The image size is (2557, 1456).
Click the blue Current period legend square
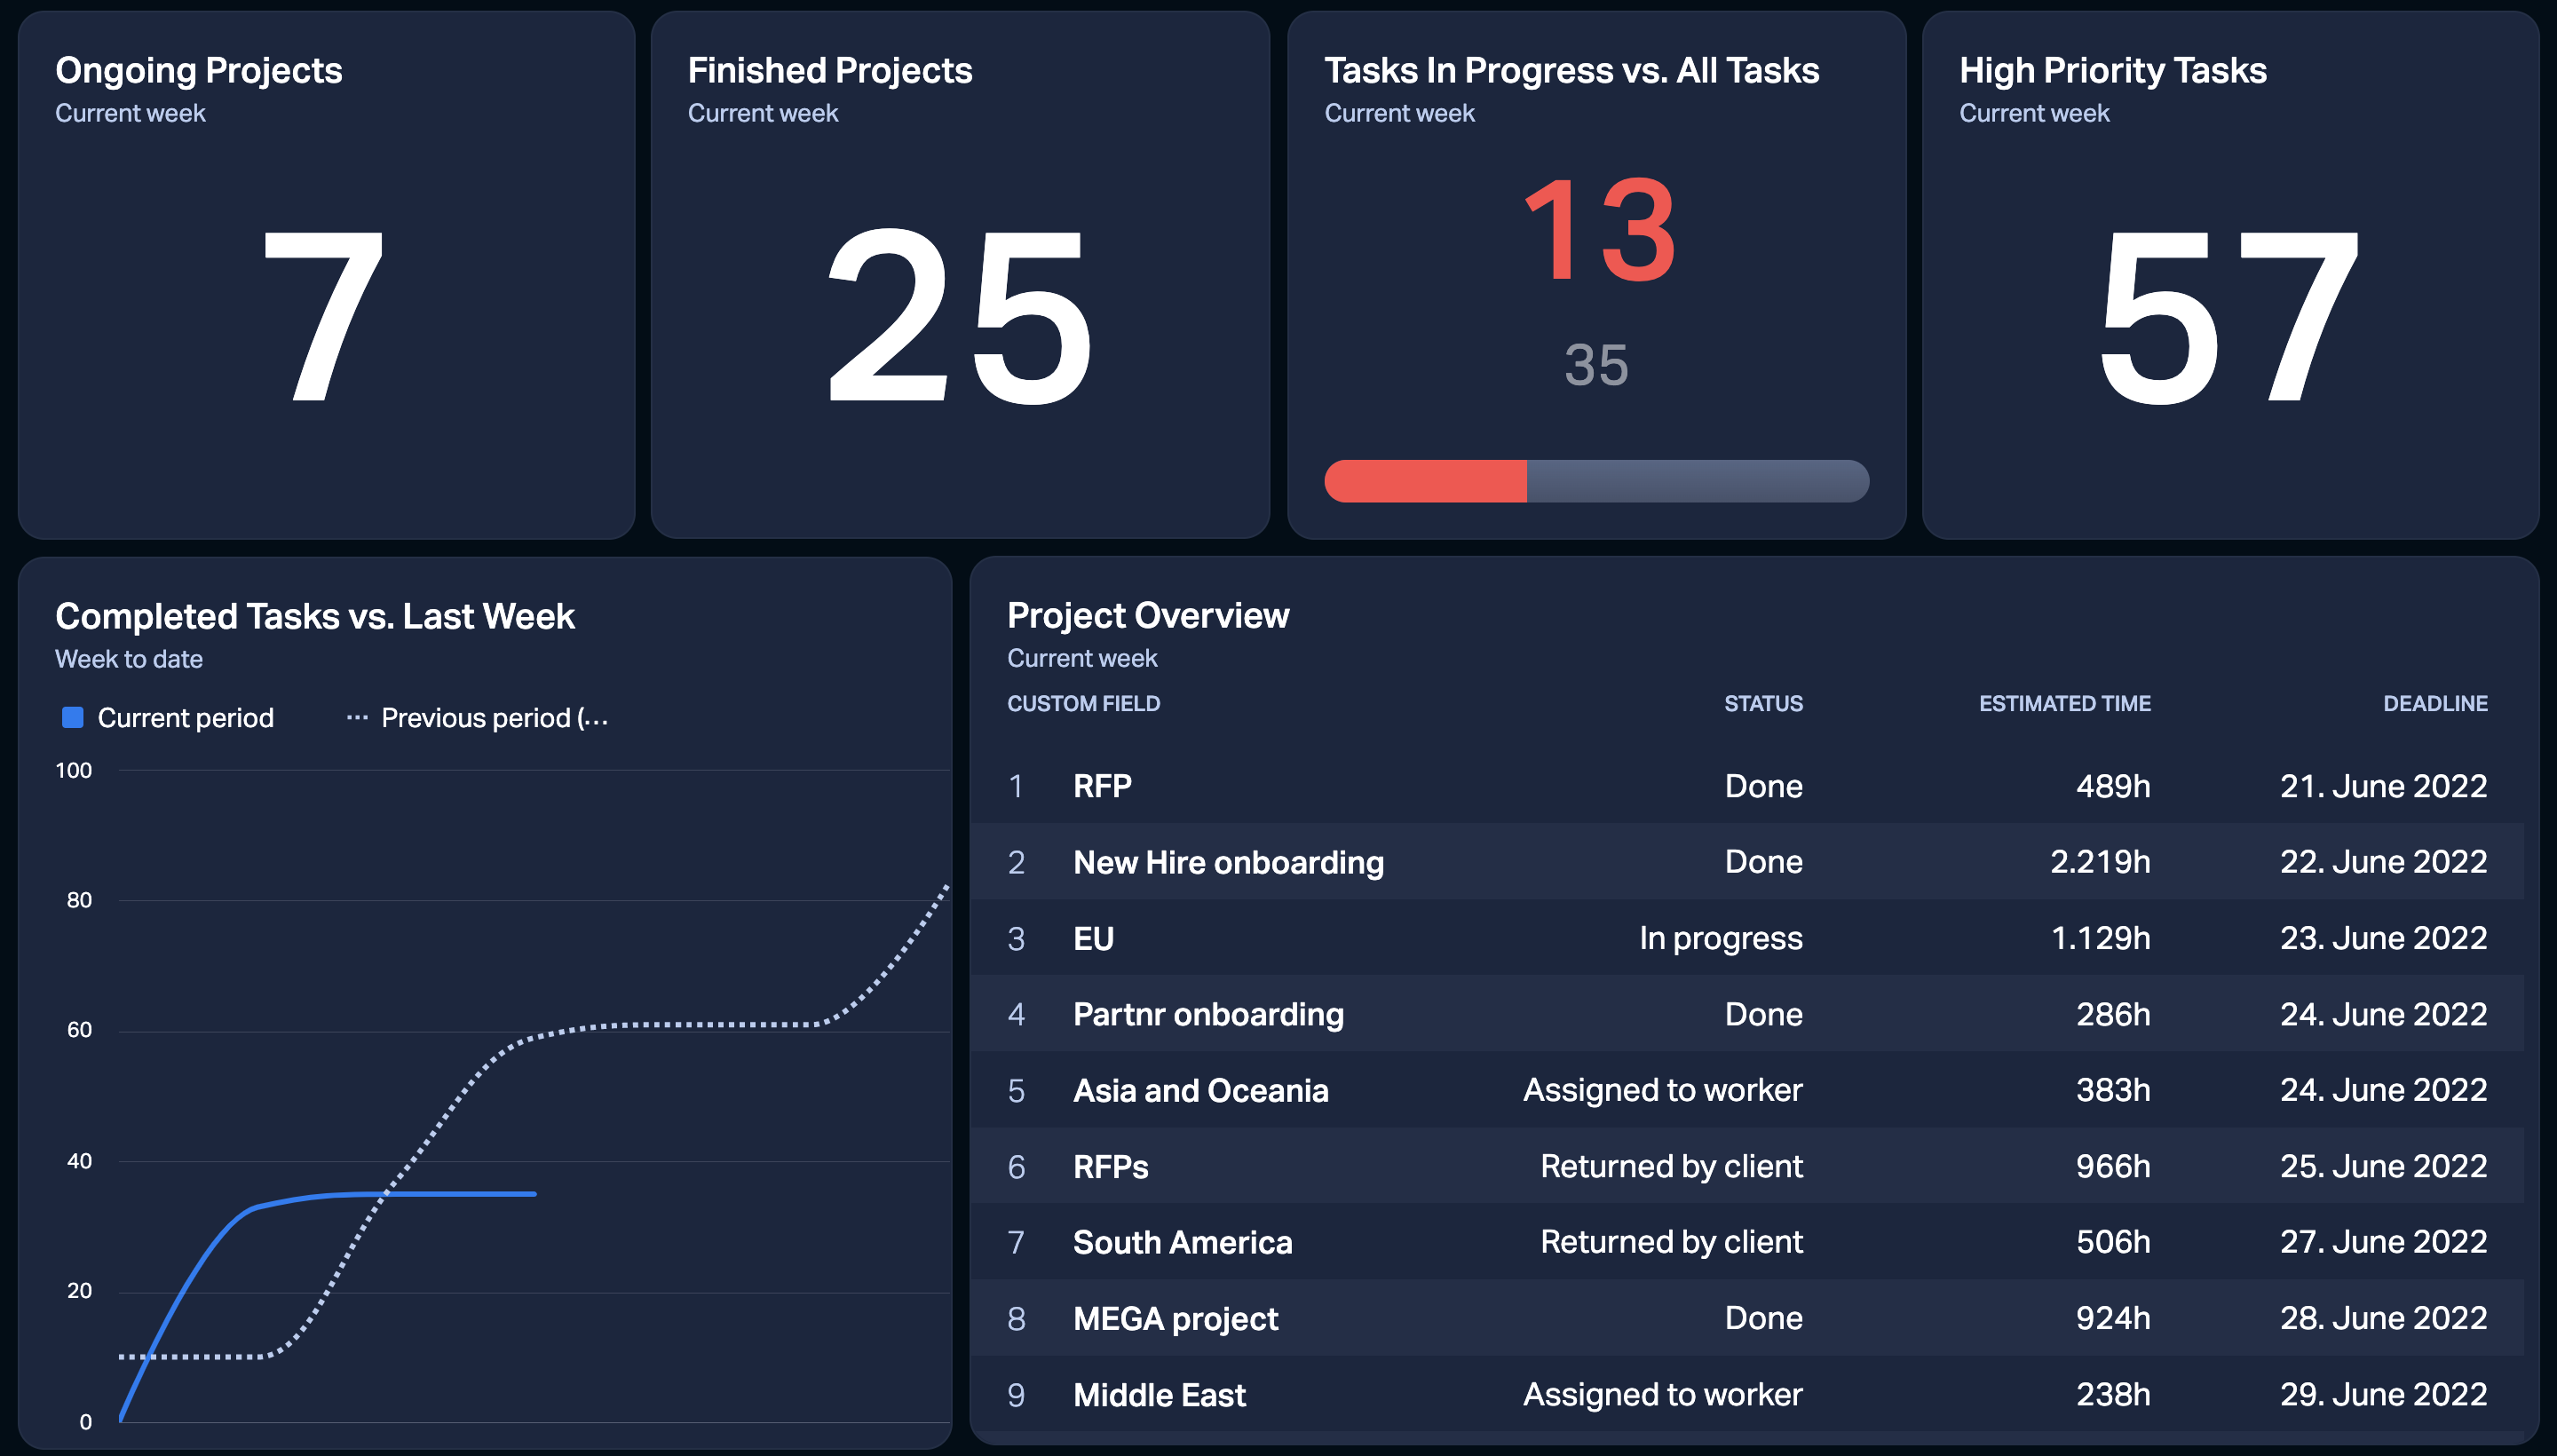pyautogui.click(x=72, y=717)
